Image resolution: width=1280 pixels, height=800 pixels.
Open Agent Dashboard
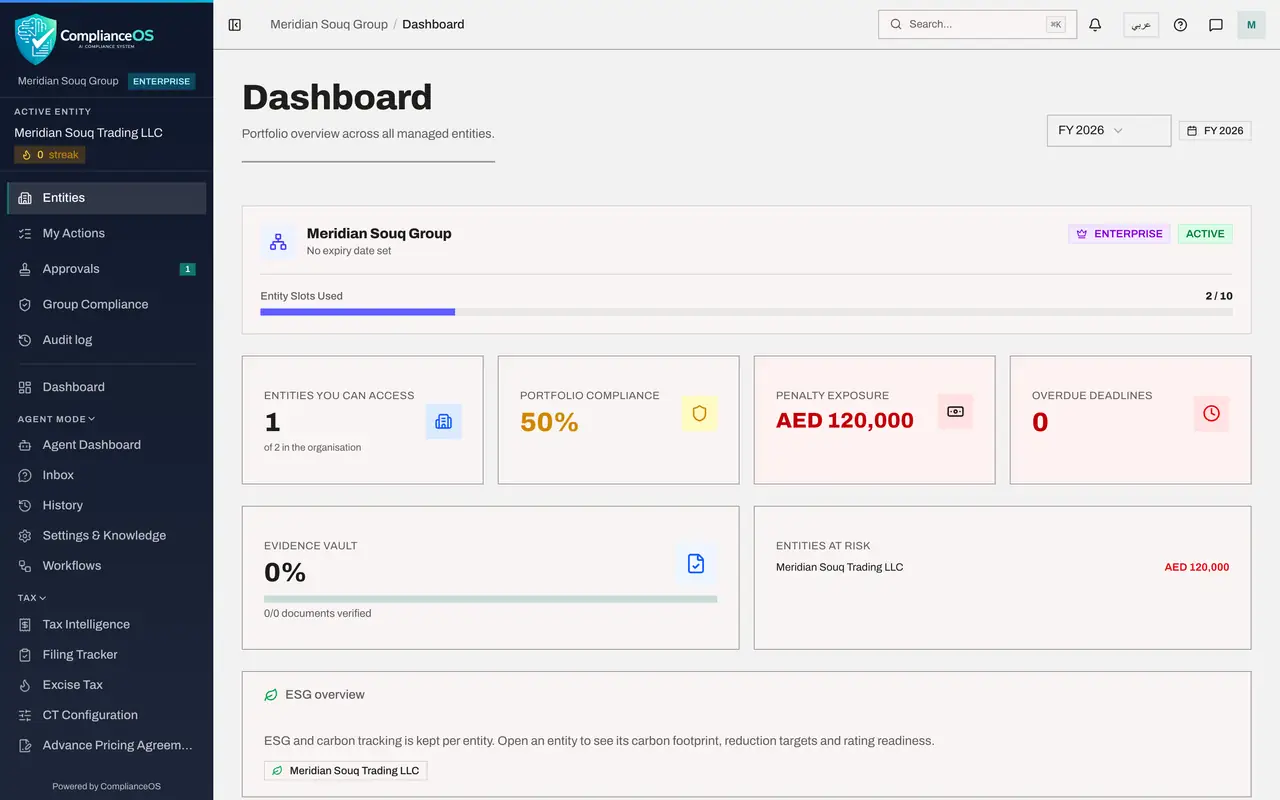[x=107, y=445]
